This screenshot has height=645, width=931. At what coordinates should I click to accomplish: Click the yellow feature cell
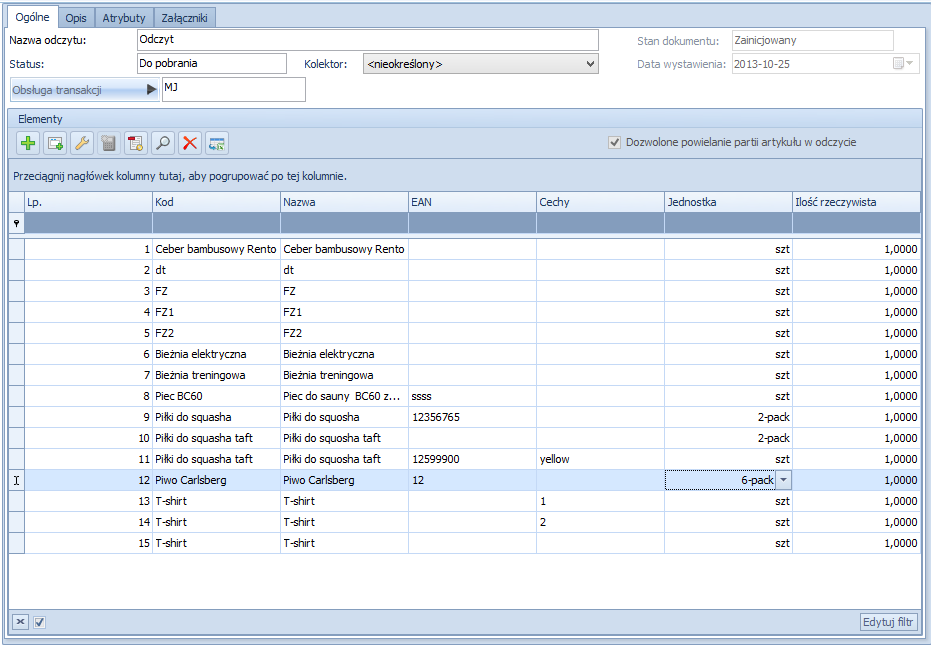point(600,459)
